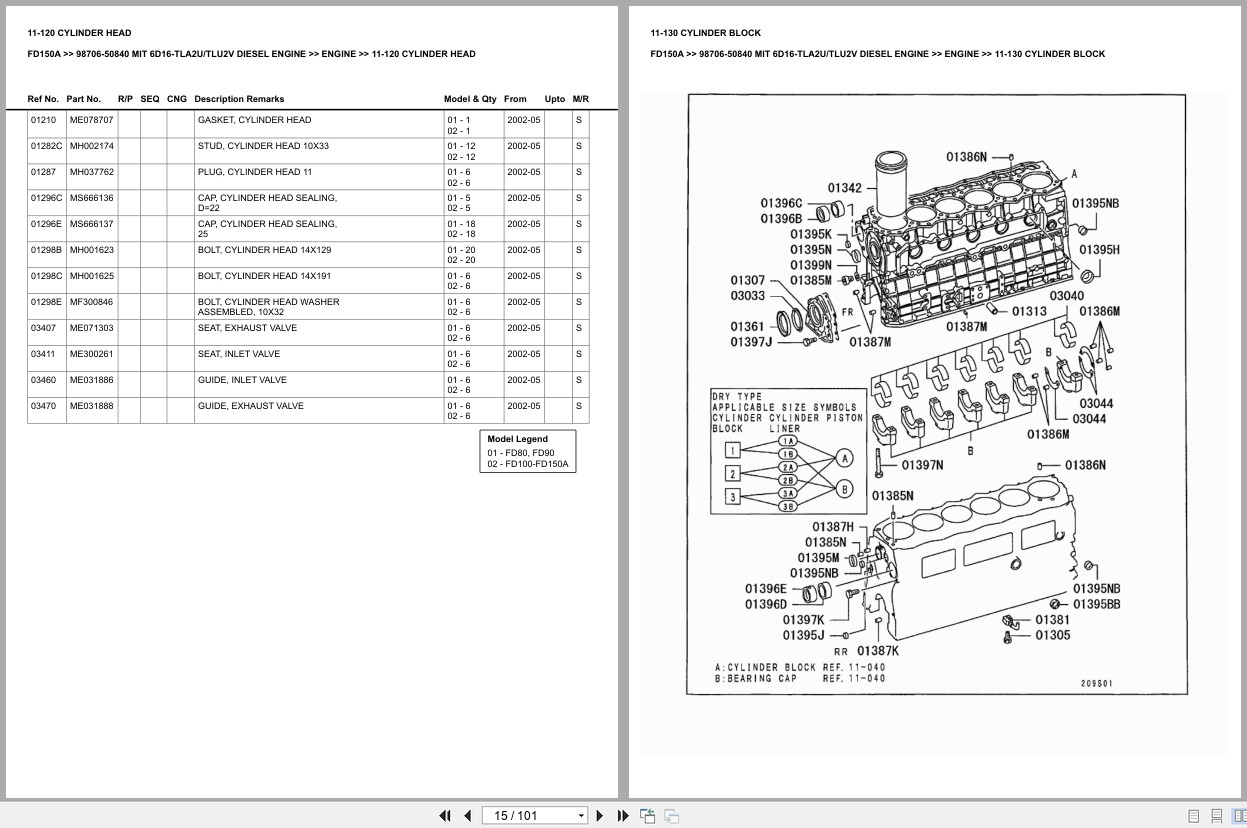Click the Part No. column header

point(84,99)
